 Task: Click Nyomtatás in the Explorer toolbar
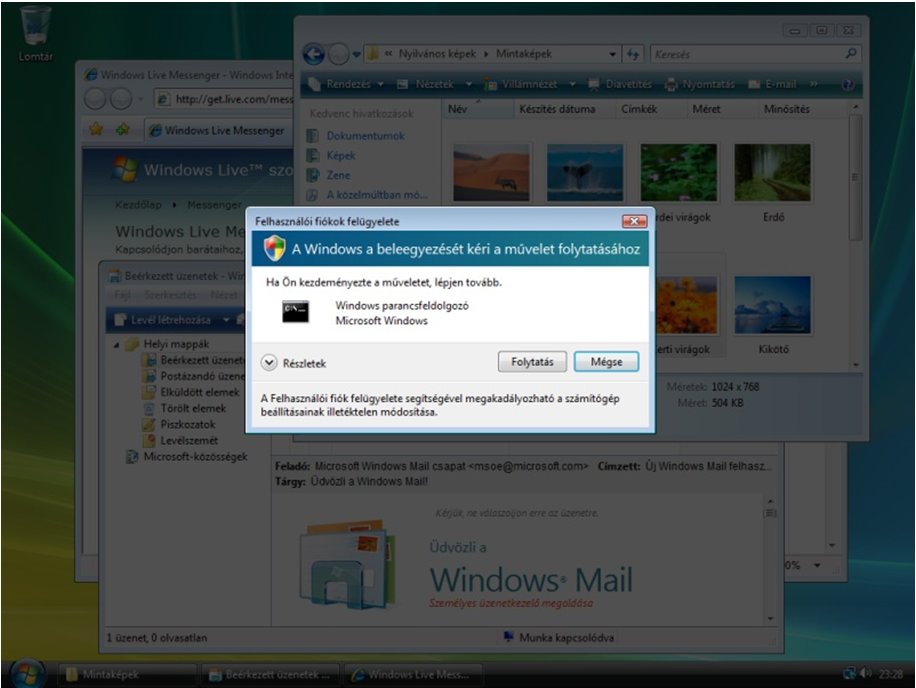700,84
